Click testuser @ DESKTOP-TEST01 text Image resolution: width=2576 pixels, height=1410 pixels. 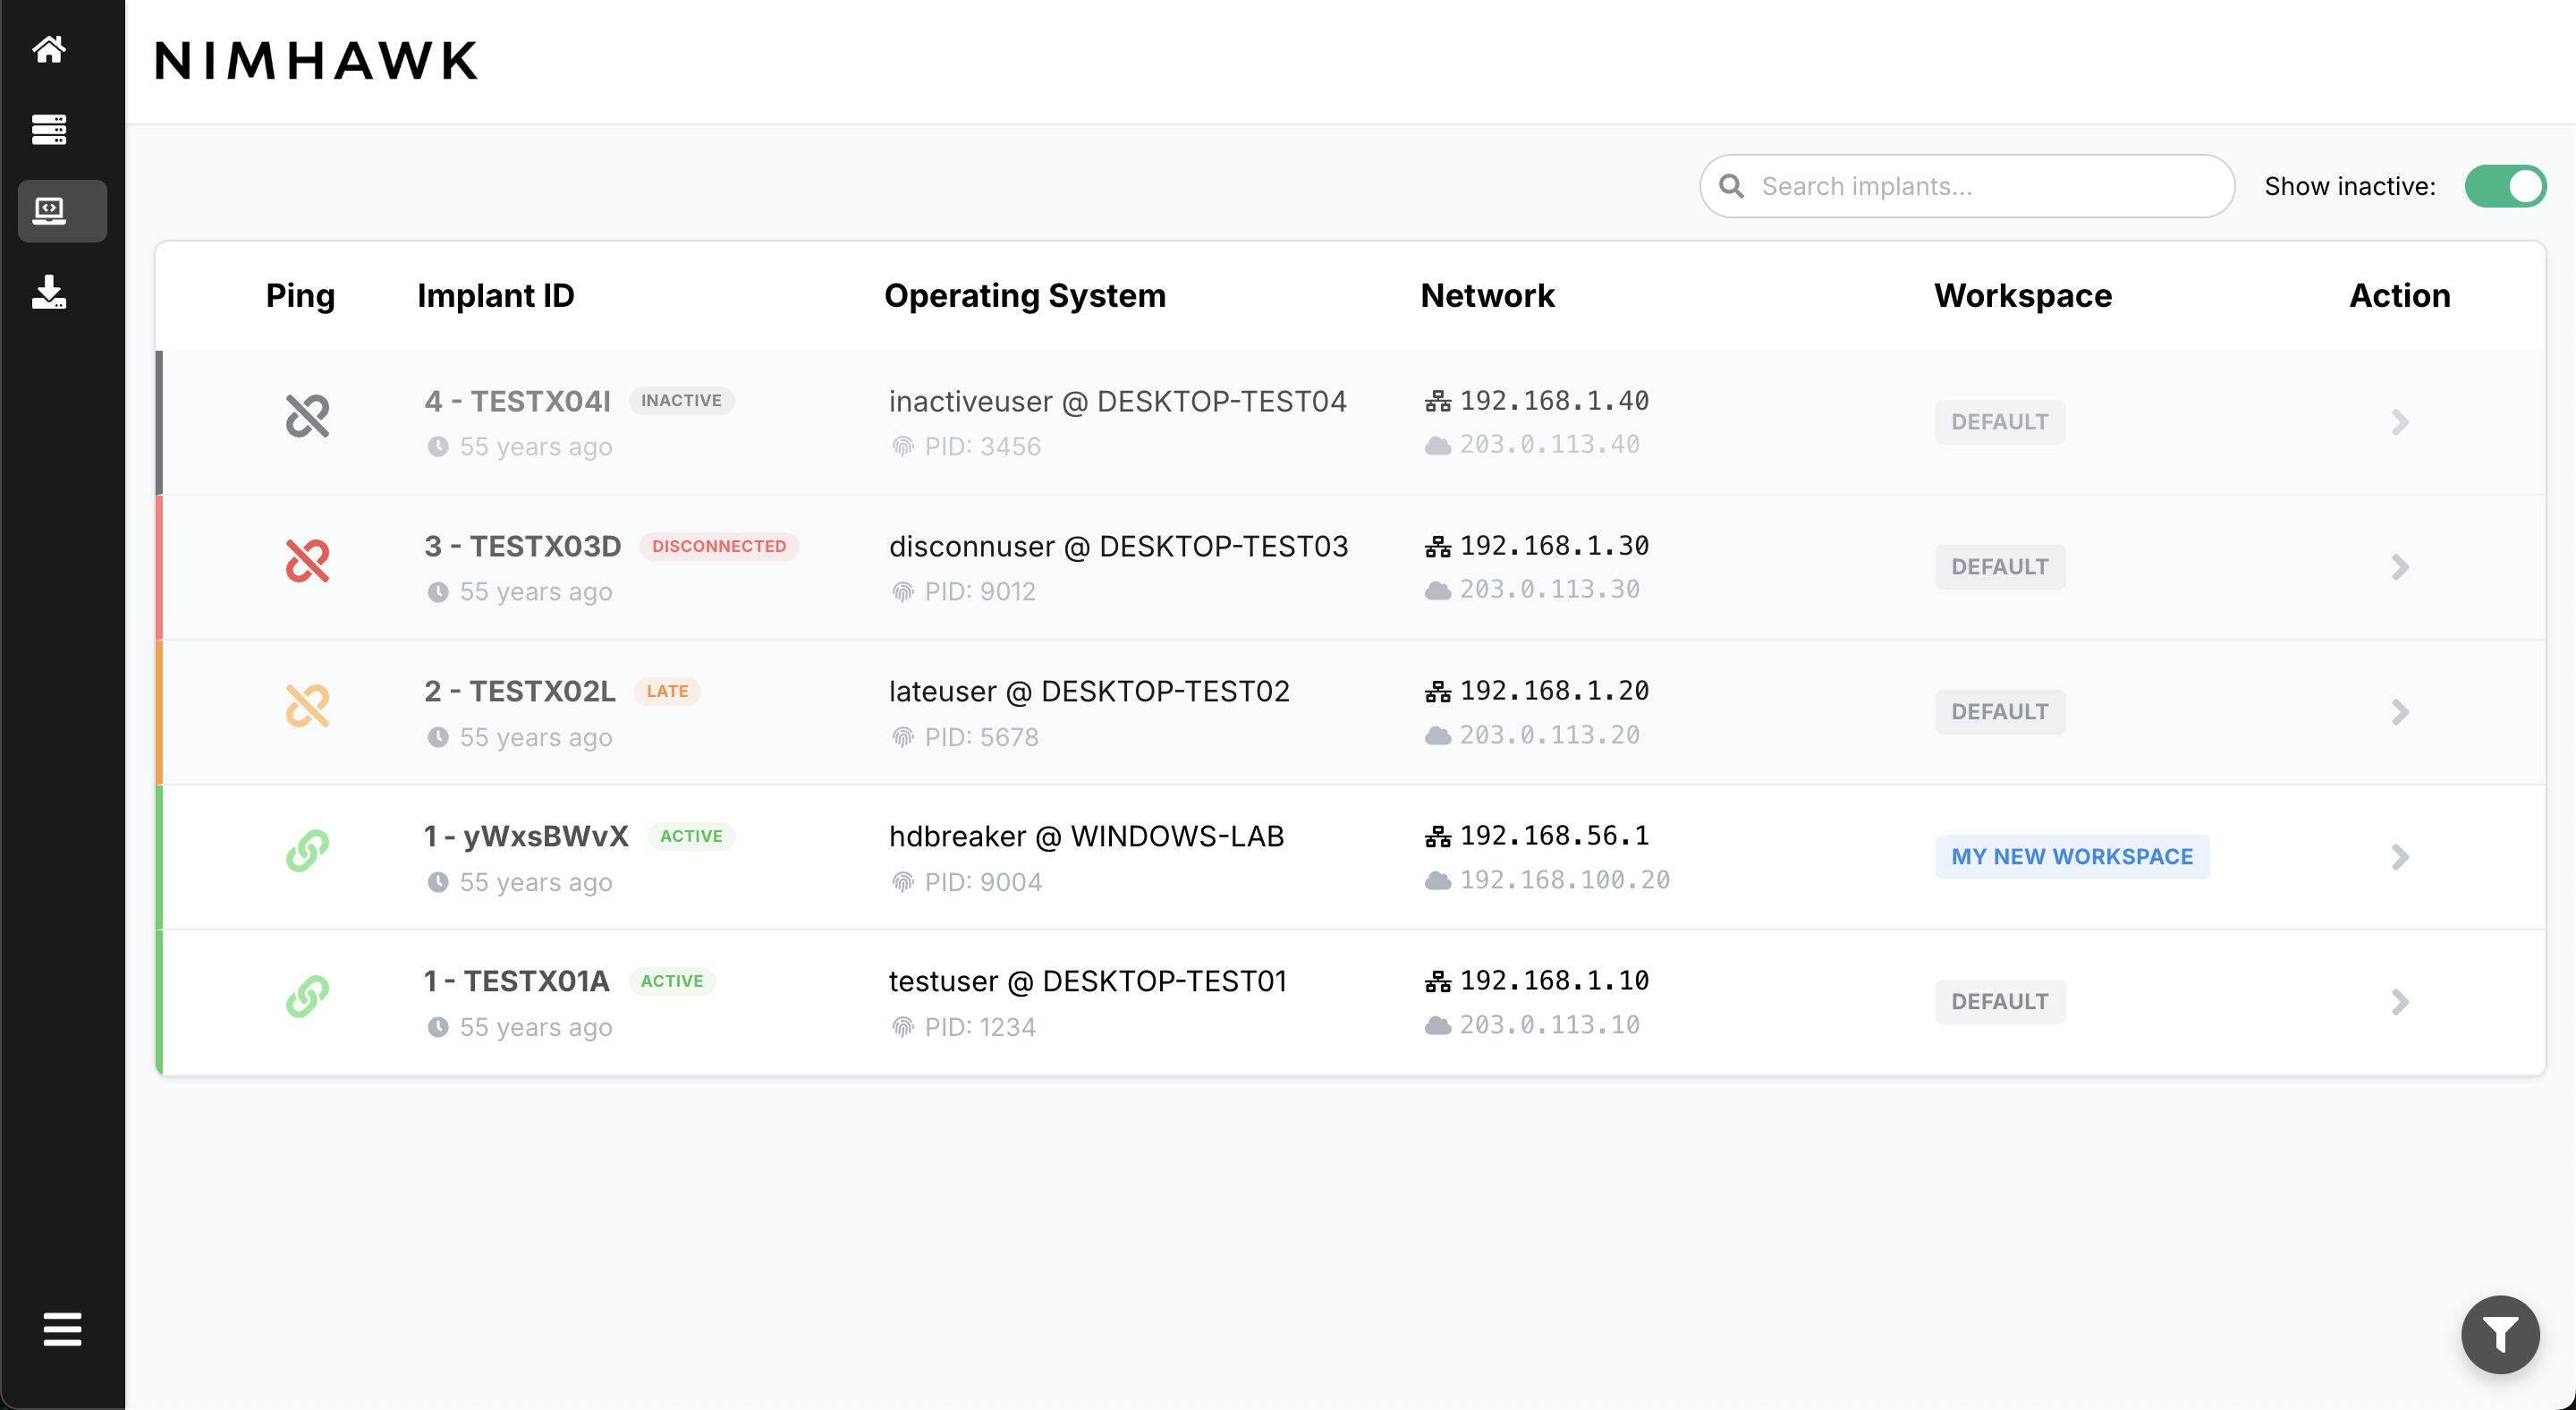1088,981
